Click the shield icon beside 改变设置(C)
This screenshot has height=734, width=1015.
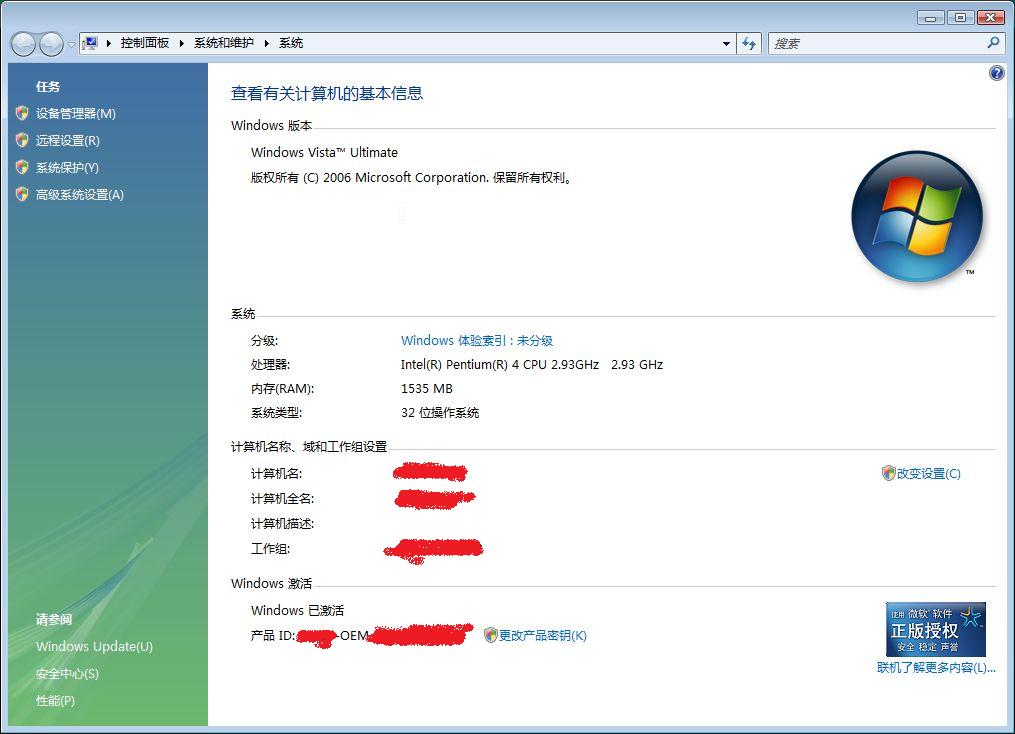click(x=888, y=473)
